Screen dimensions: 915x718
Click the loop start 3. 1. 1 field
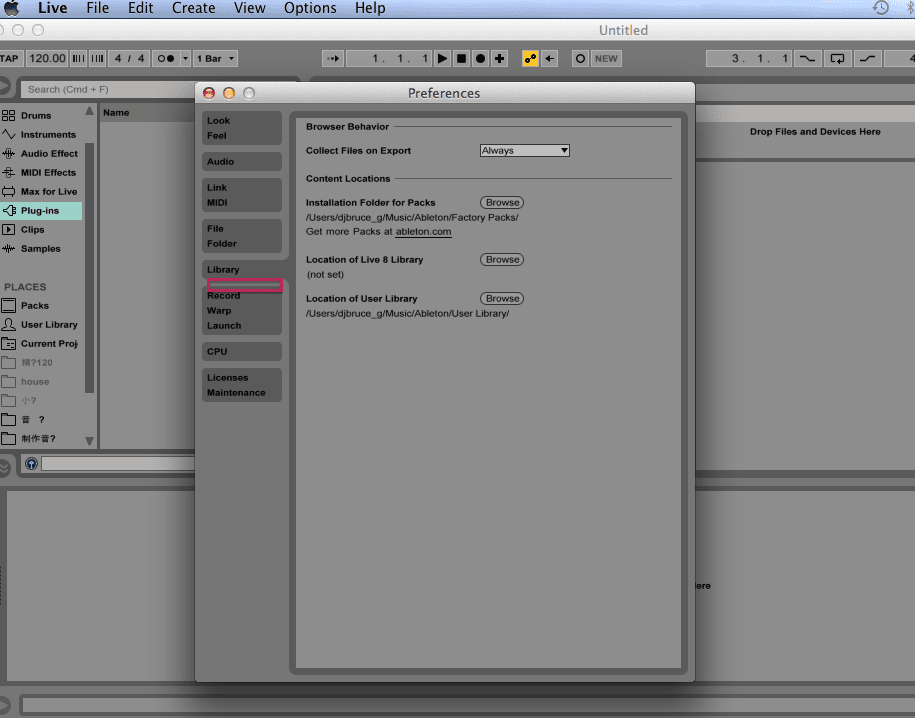[x=749, y=58]
